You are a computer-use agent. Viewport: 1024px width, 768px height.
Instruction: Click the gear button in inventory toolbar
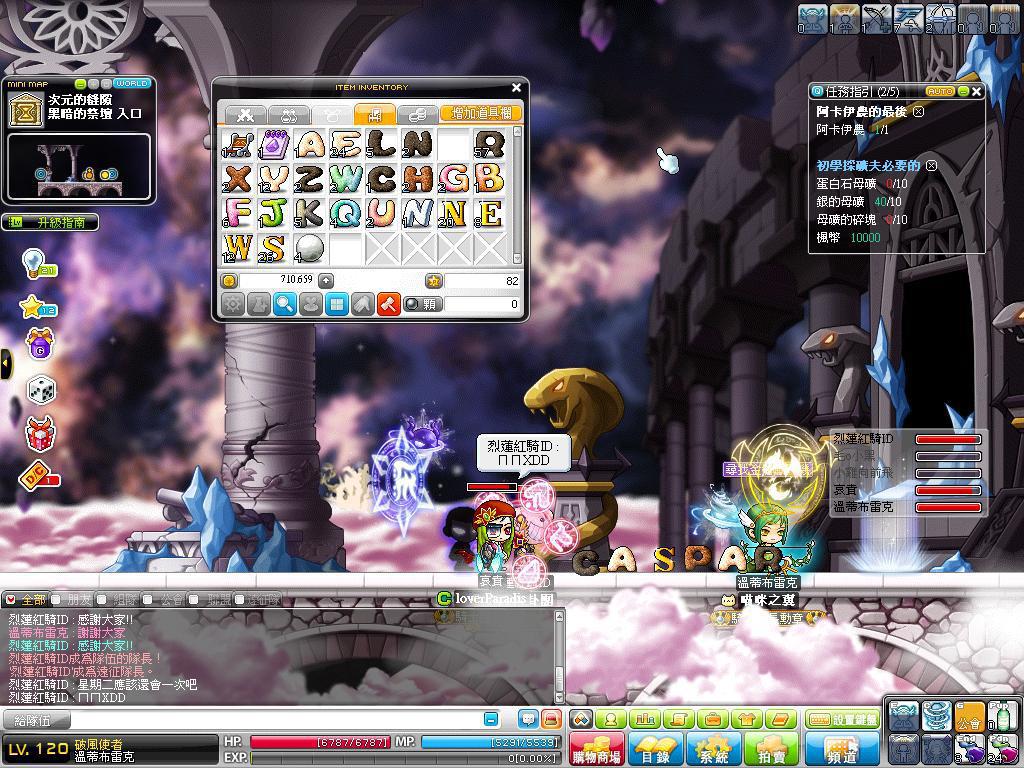(233, 304)
